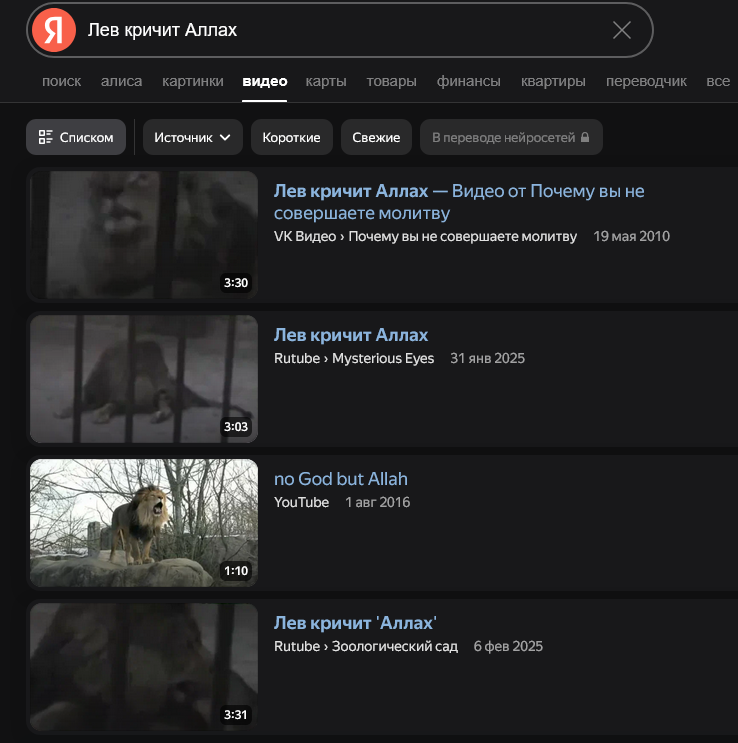The image size is (738, 743).
Task: Expand the 'Источник' dropdown filter
Action: 193,137
